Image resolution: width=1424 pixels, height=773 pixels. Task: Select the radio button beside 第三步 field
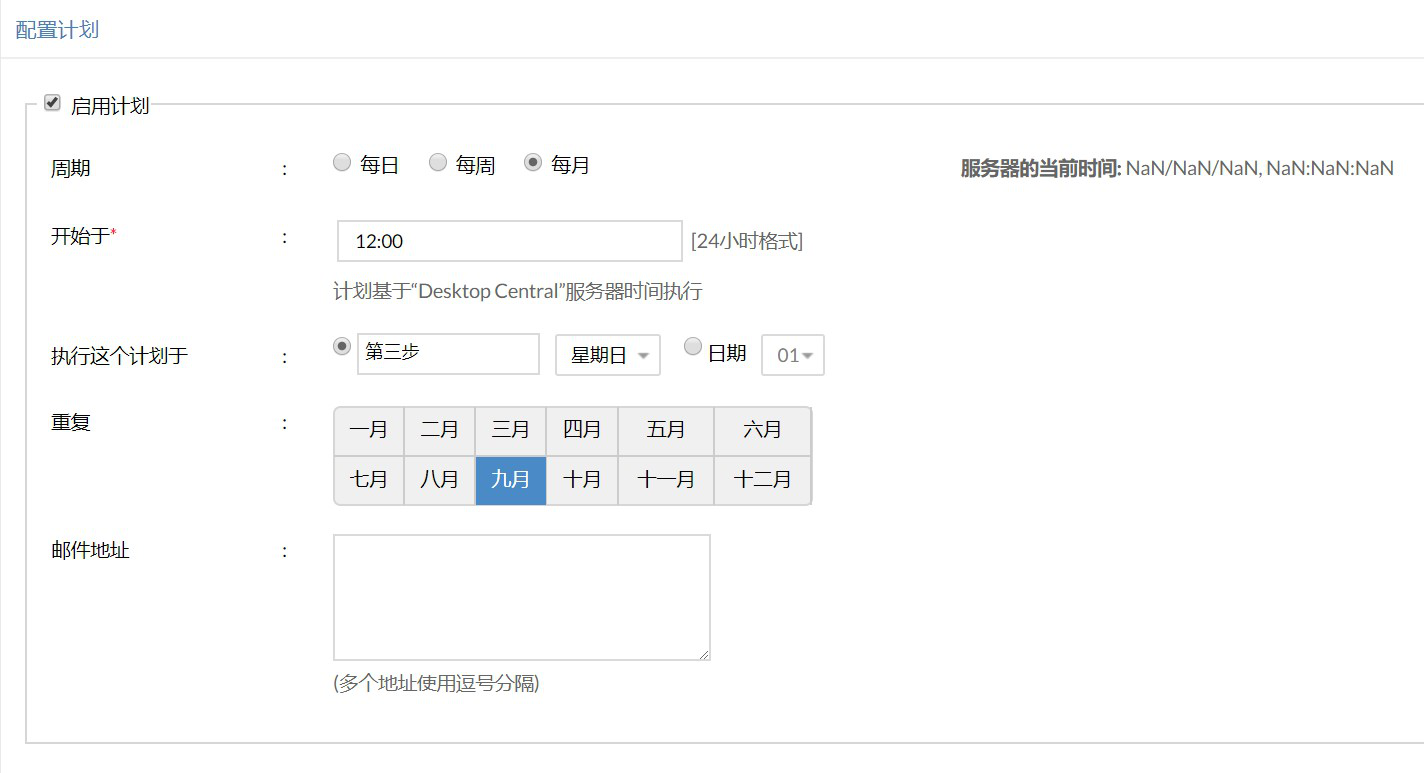pos(342,346)
